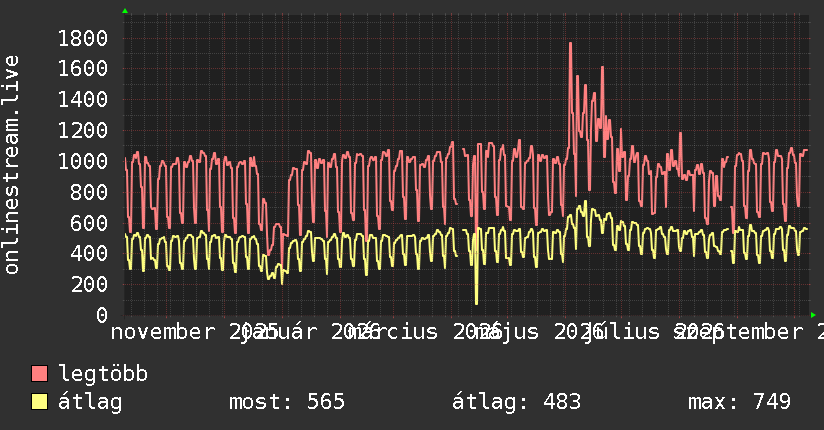Click the 'most: 565' value
Image resolution: width=824 pixels, height=430 pixels.
[287, 402]
